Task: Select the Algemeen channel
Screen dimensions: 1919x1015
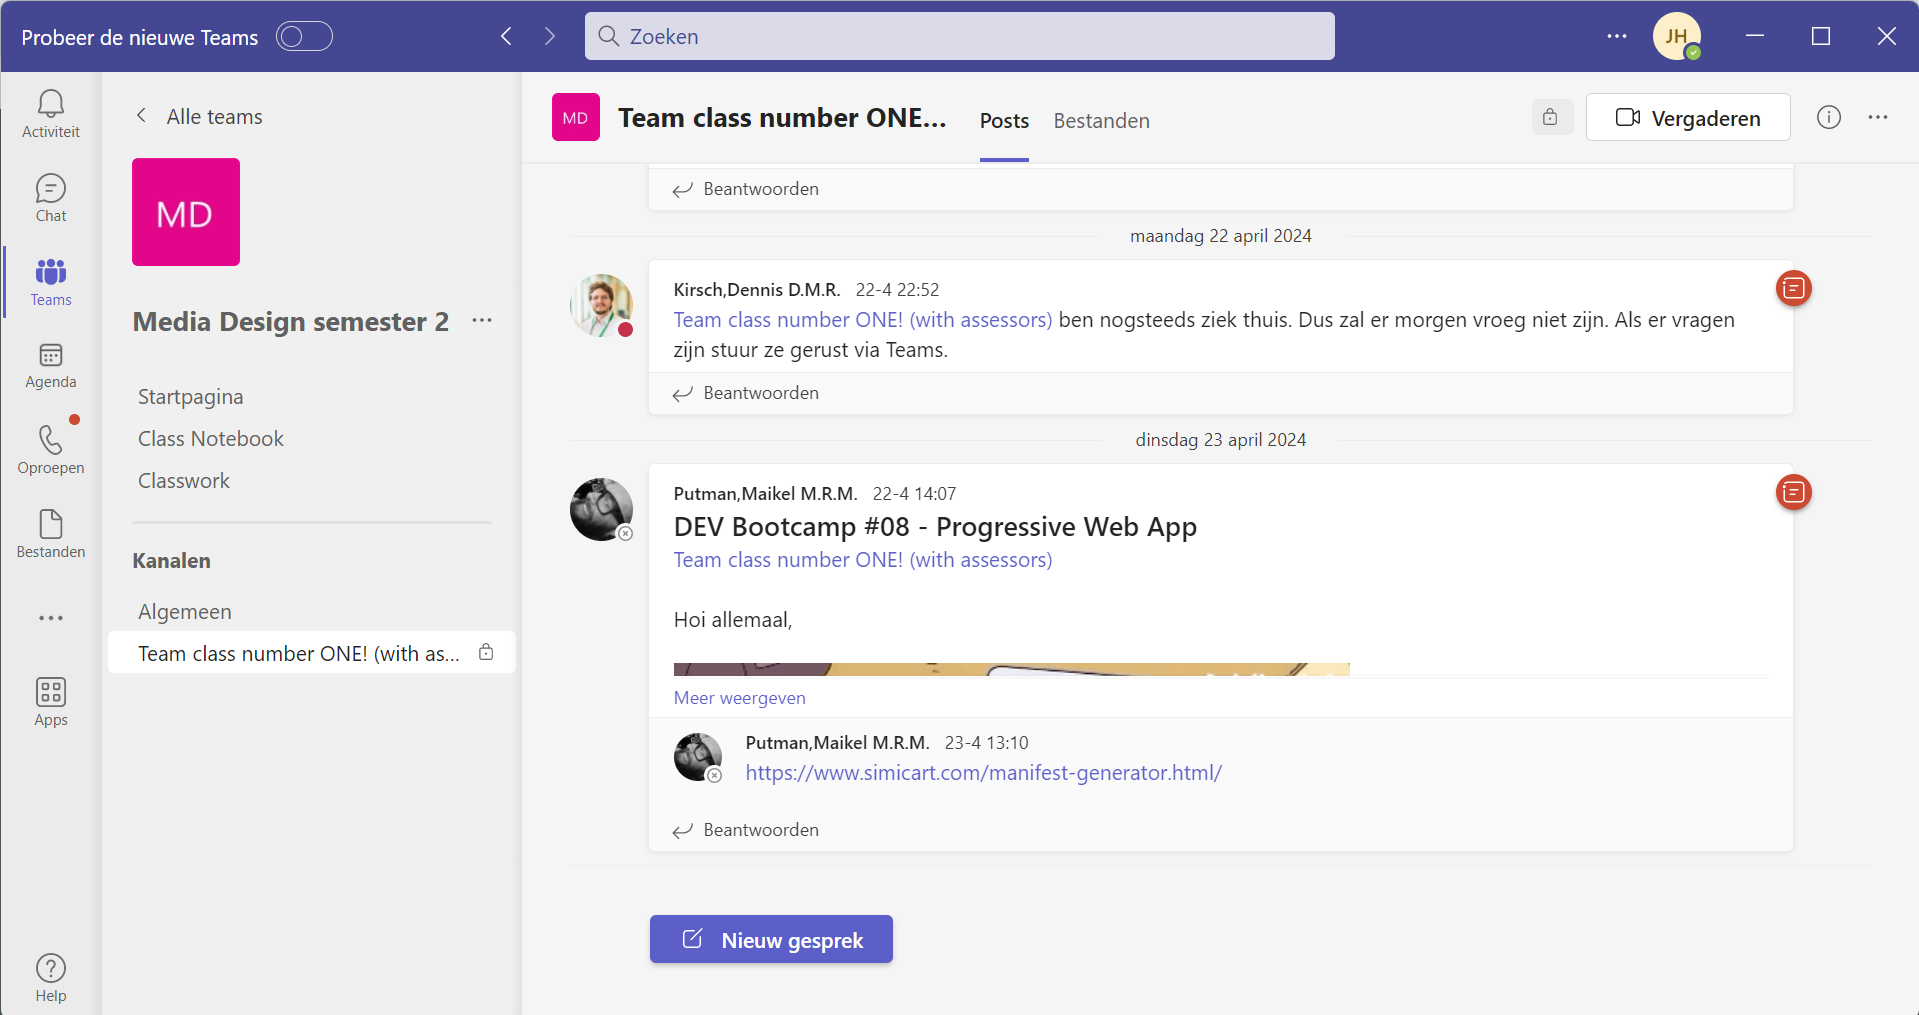Action: [185, 612]
